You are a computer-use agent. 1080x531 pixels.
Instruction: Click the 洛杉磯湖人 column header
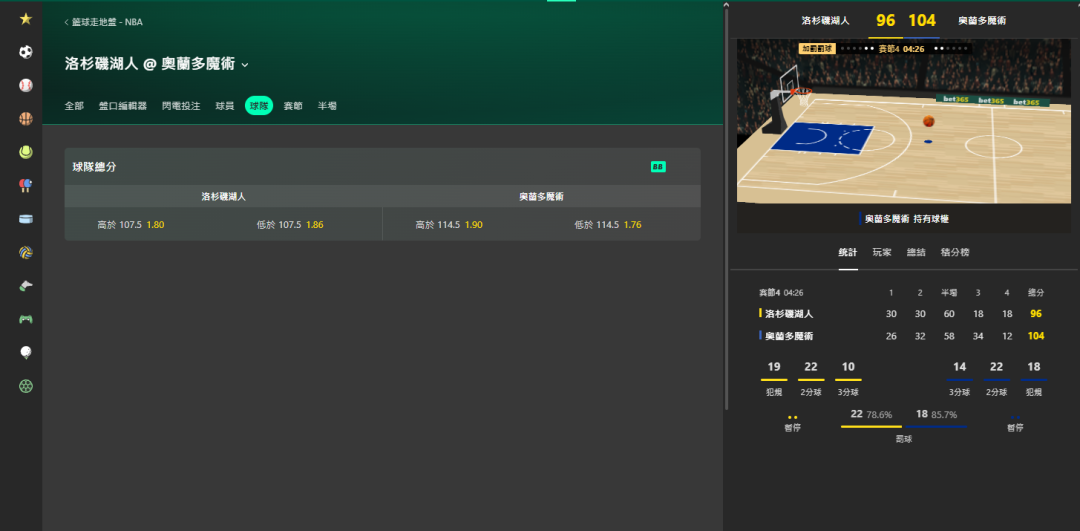pos(223,196)
